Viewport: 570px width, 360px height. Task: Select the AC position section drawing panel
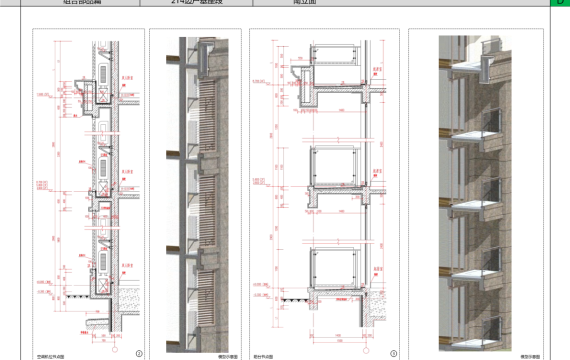click(x=88, y=194)
